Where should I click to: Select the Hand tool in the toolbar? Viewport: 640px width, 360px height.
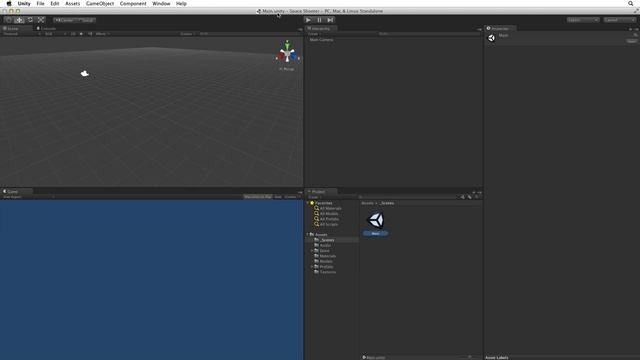[x=9, y=20]
